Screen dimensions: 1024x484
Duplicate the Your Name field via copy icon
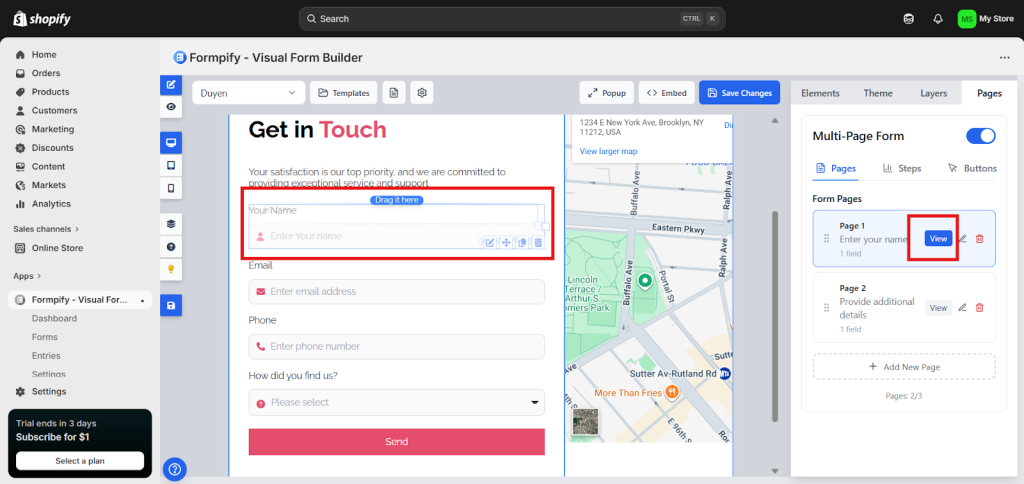click(522, 243)
